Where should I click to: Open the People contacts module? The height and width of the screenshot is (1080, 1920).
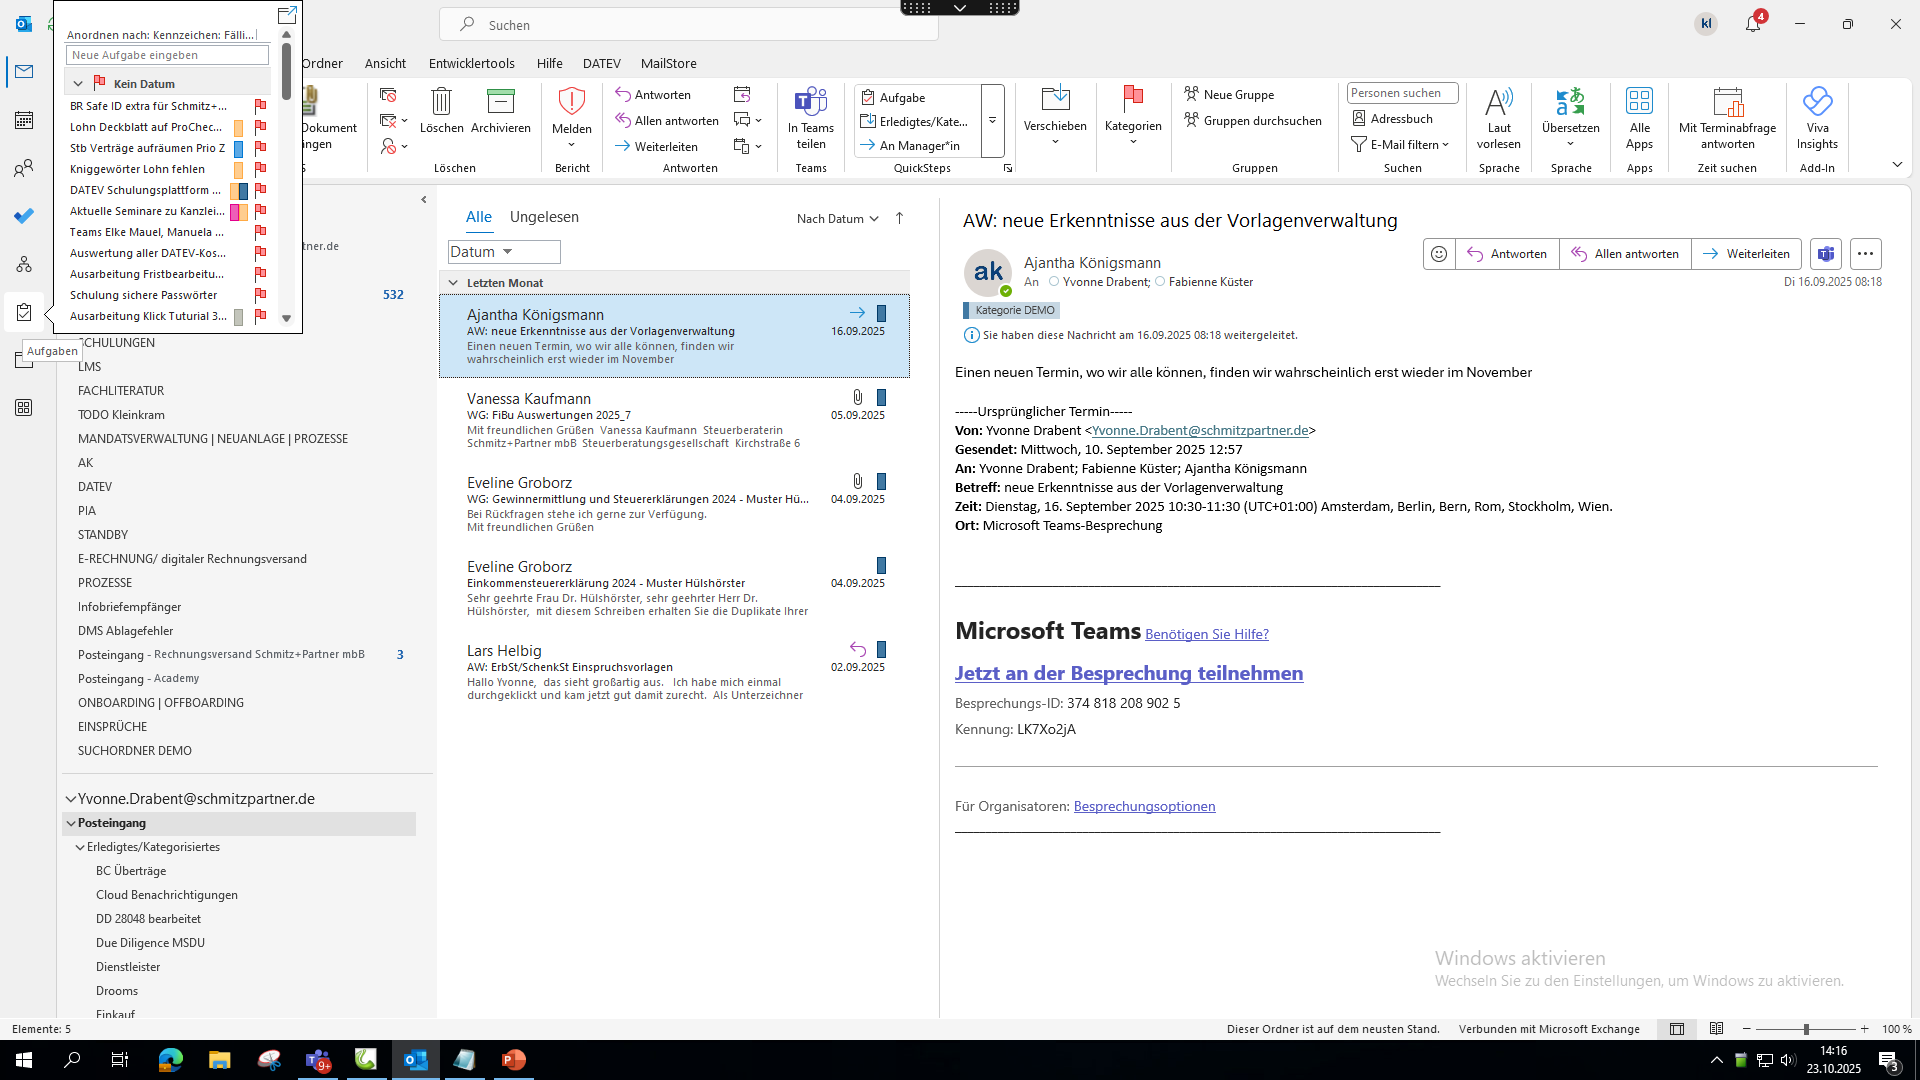pos(24,168)
